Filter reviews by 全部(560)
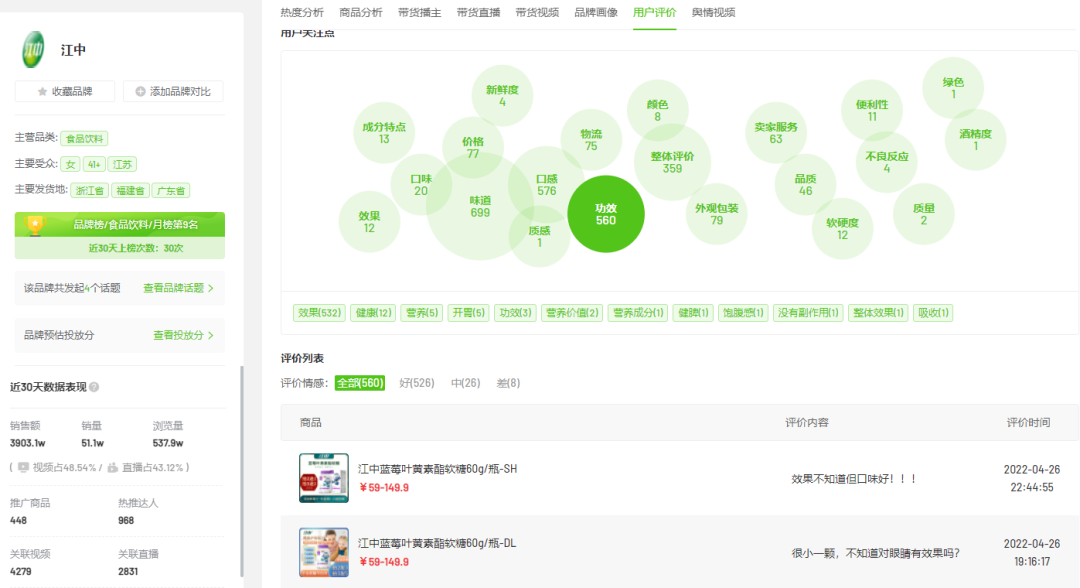1080x588 pixels. pos(360,383)
